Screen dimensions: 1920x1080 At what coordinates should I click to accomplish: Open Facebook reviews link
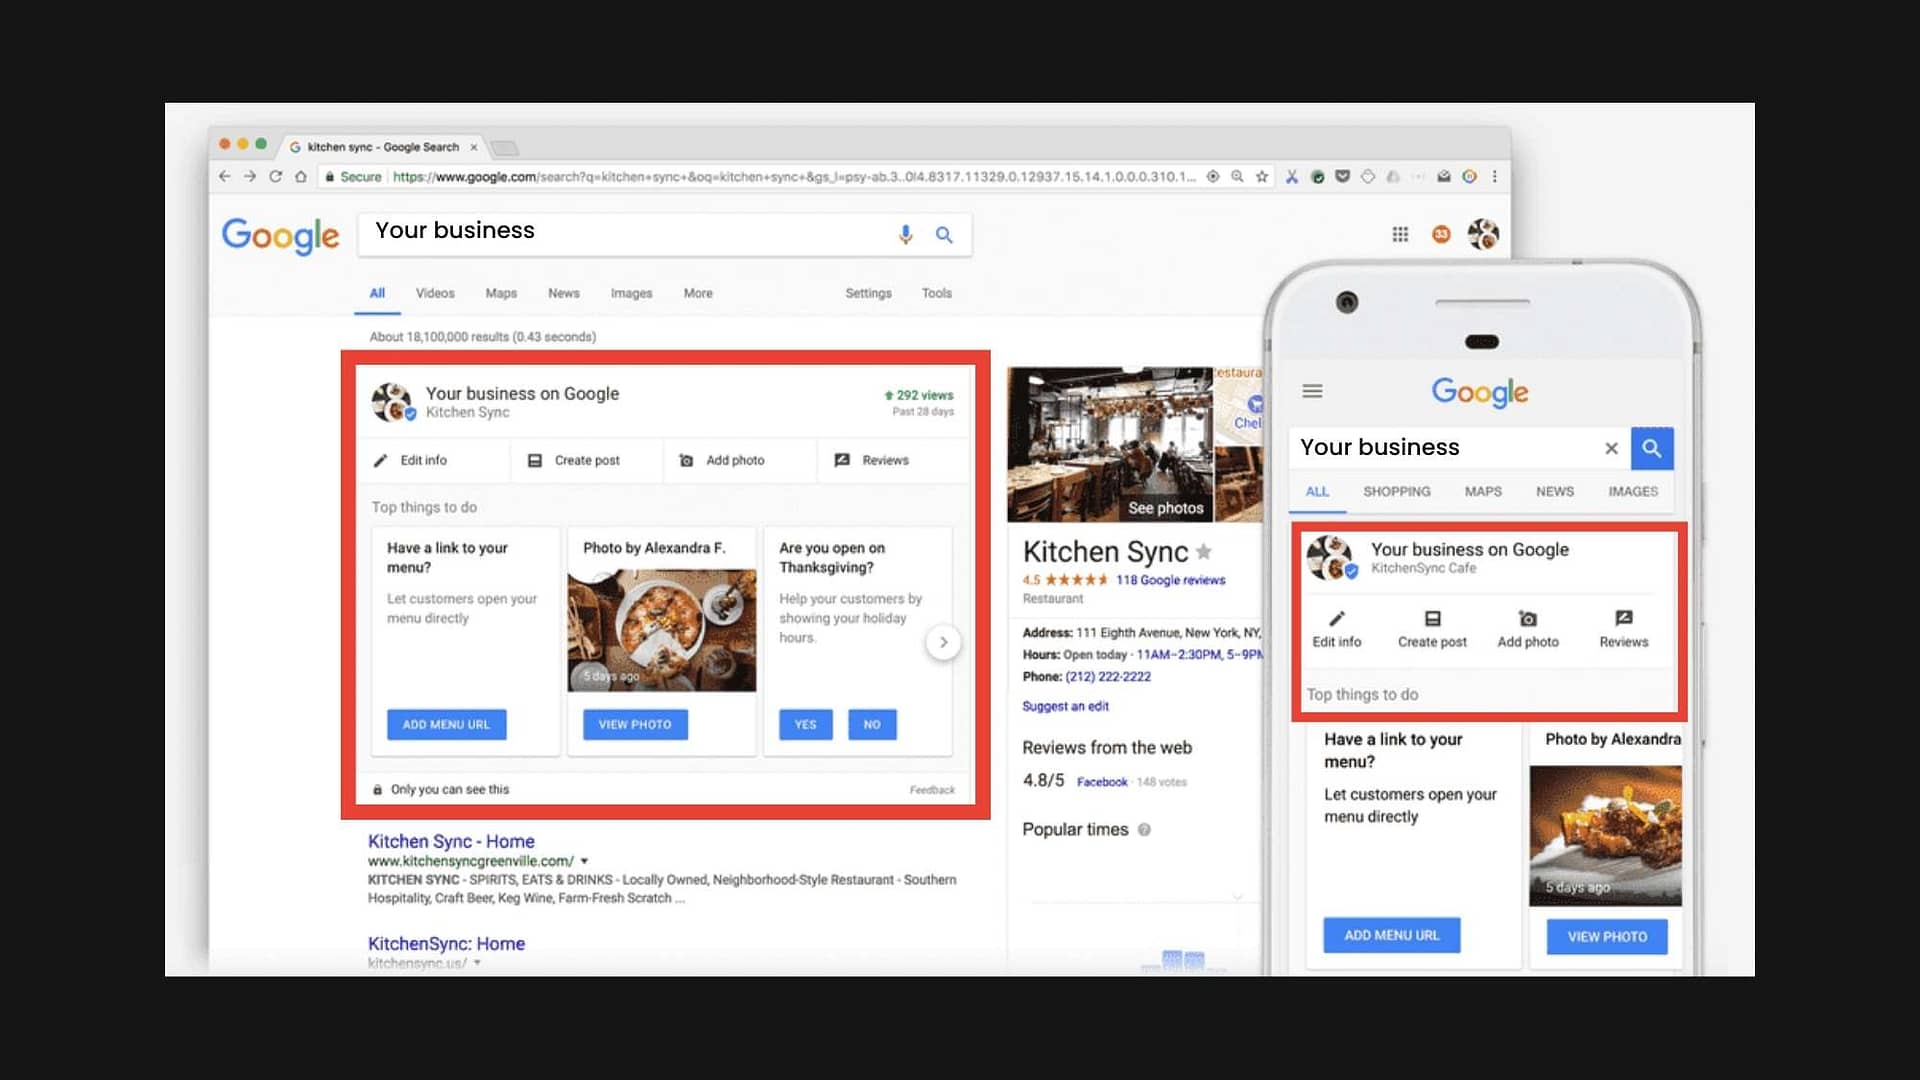(x=1102, y=782)
